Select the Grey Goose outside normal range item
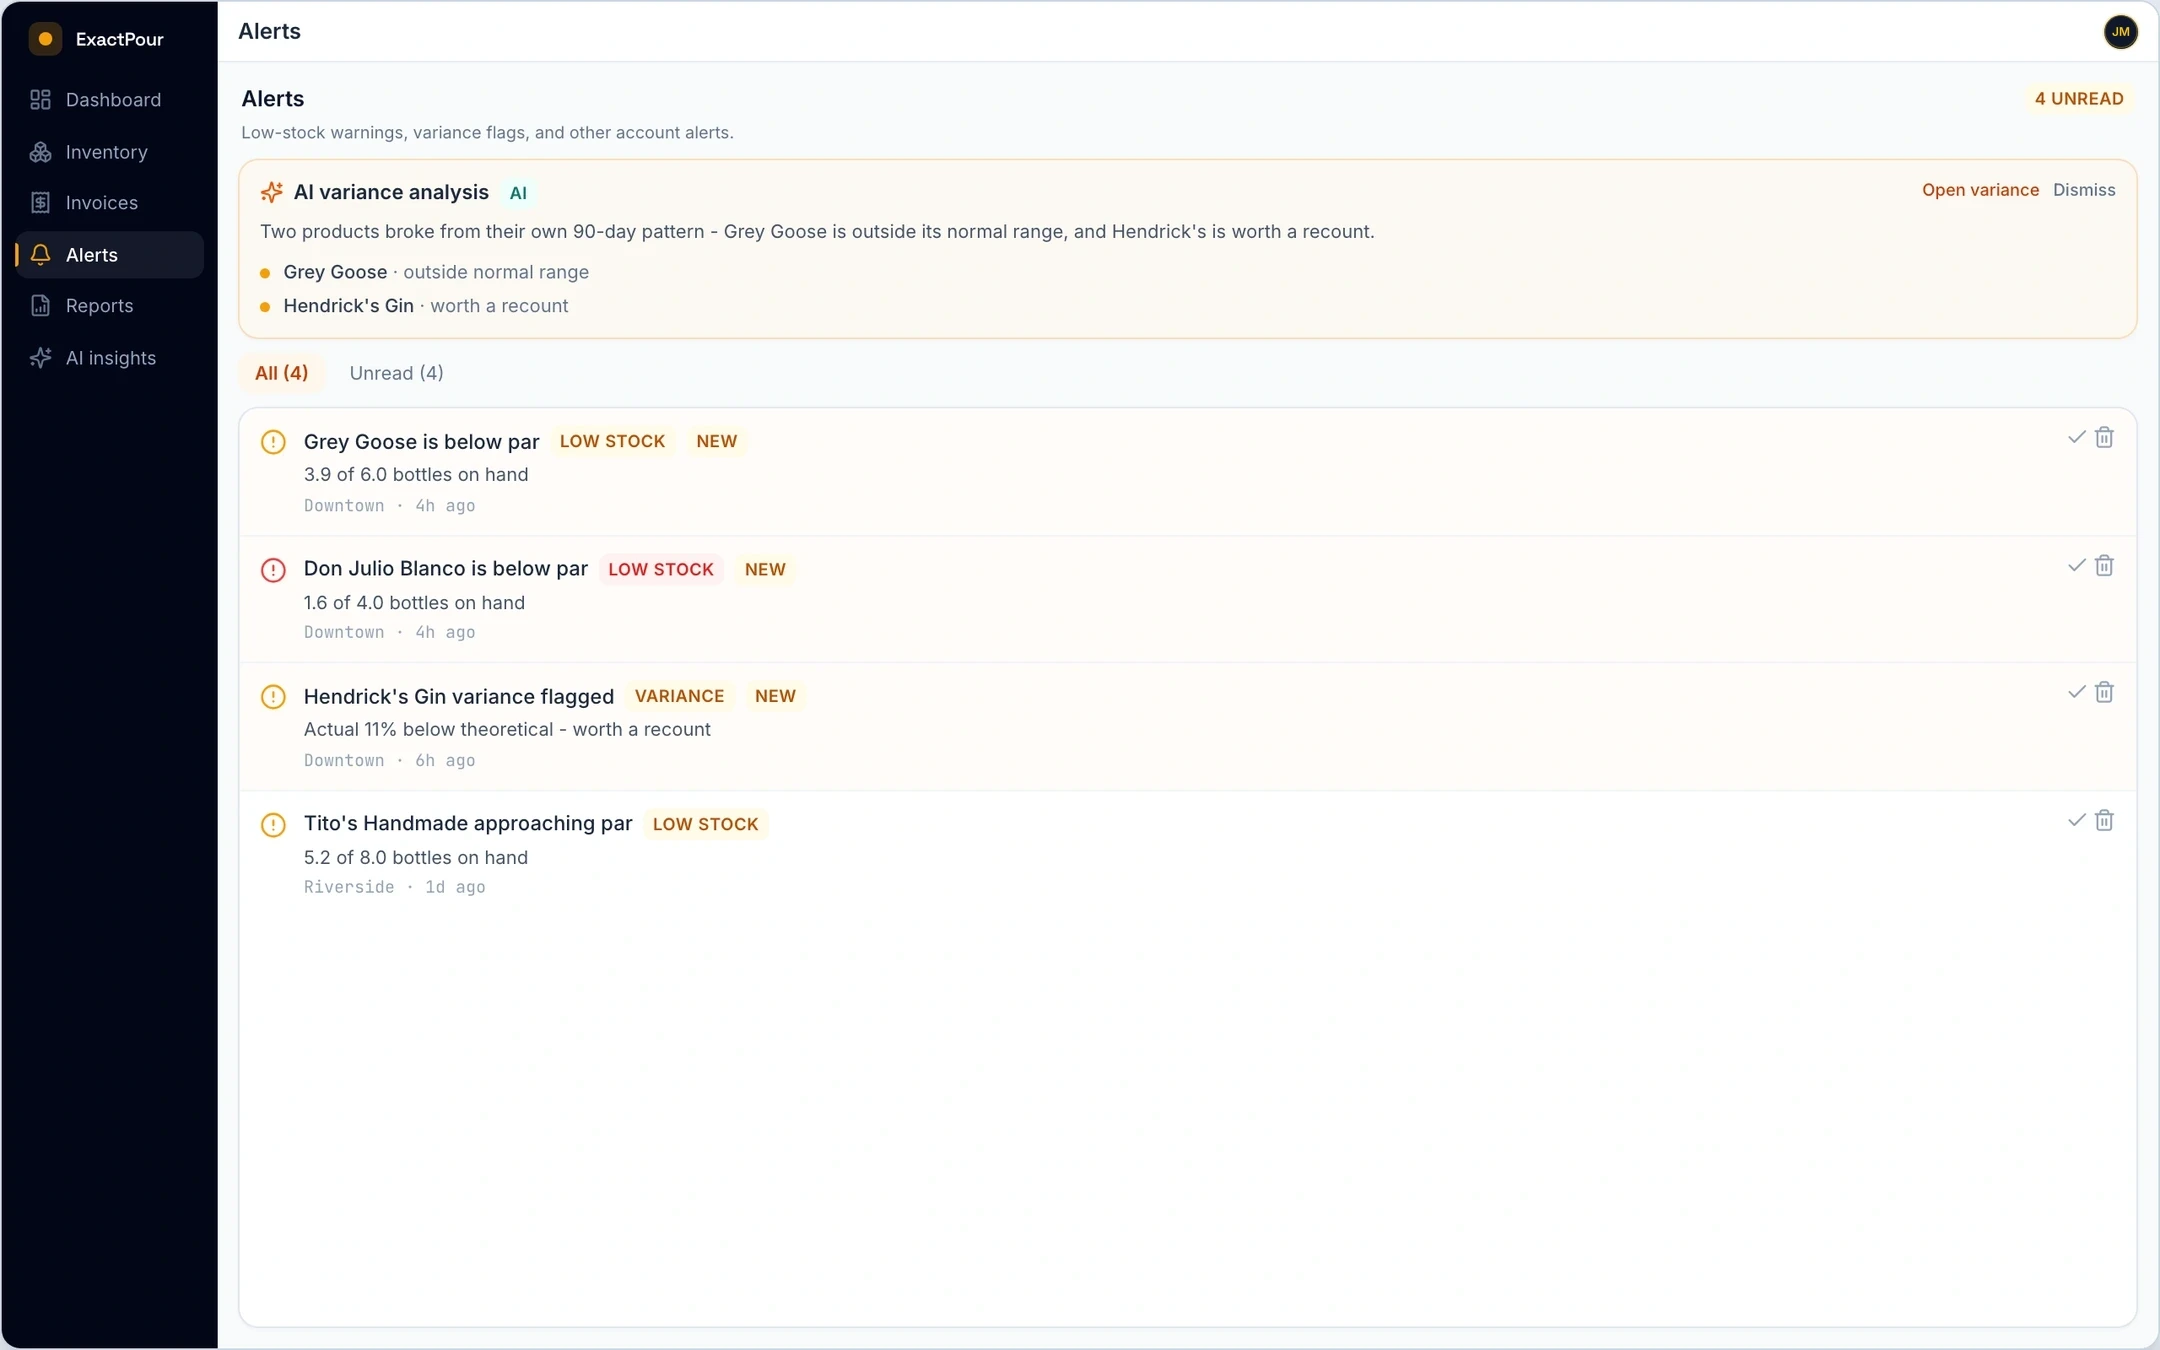2160x1350 pixels. [x=425, y=272]
